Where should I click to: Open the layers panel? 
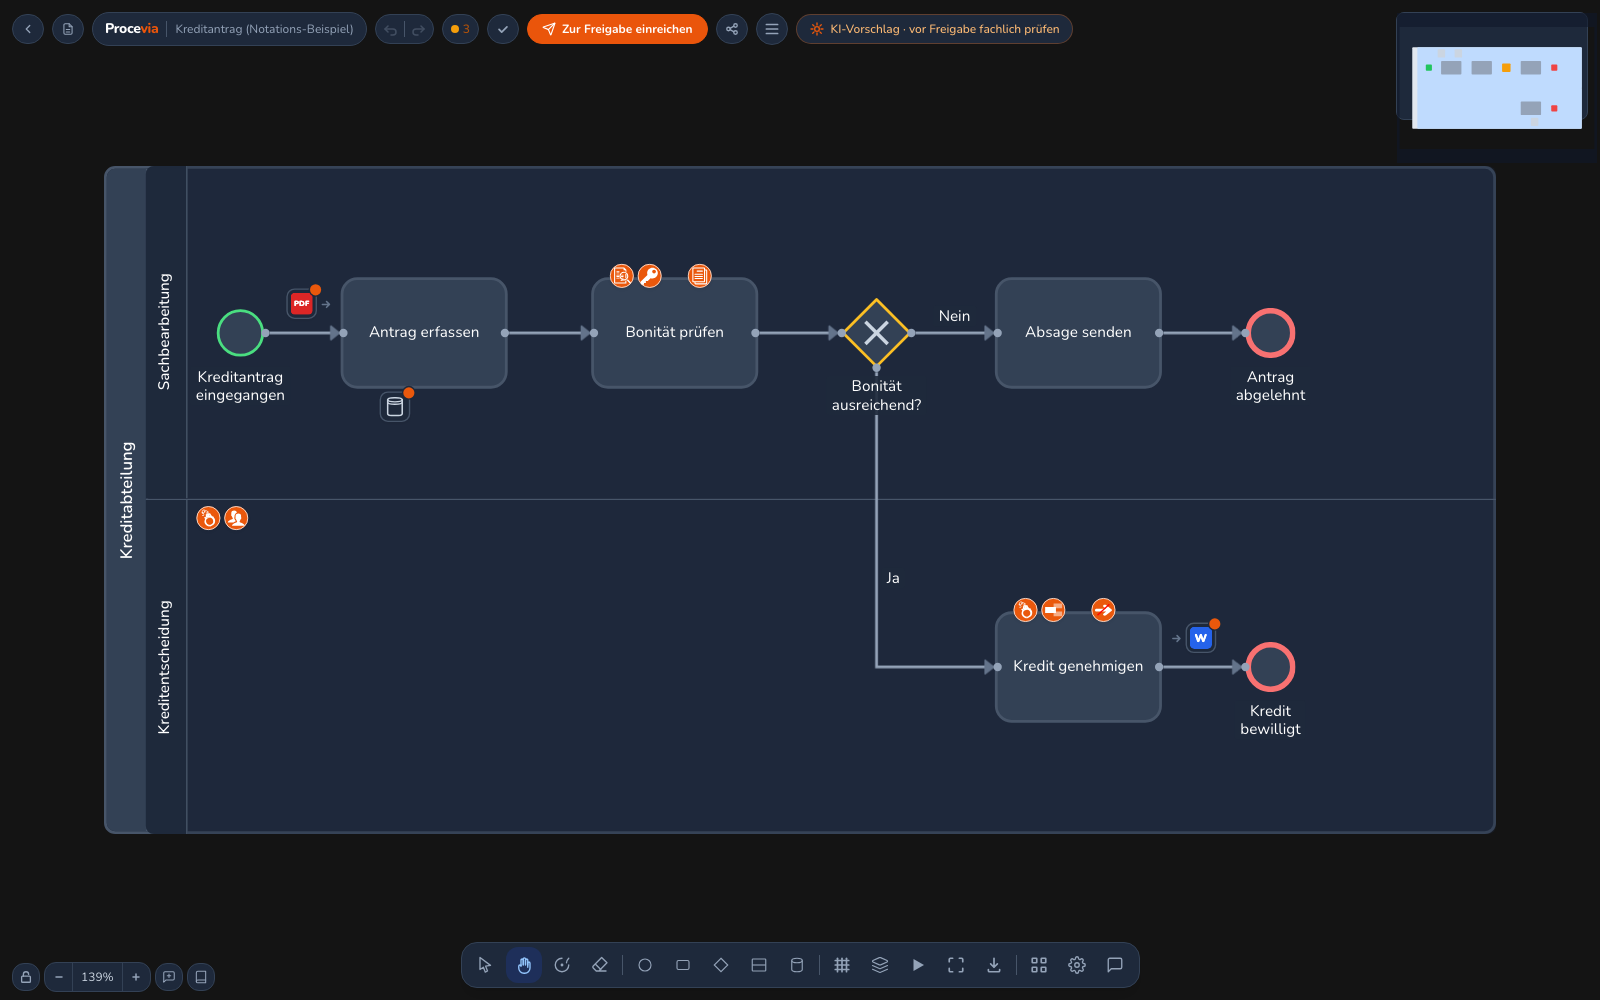(x=880, y=965)
